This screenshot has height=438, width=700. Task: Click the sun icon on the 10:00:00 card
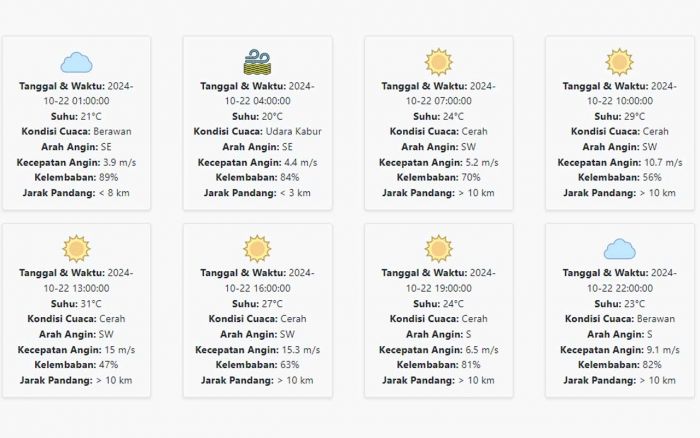(x=620, y=62)
